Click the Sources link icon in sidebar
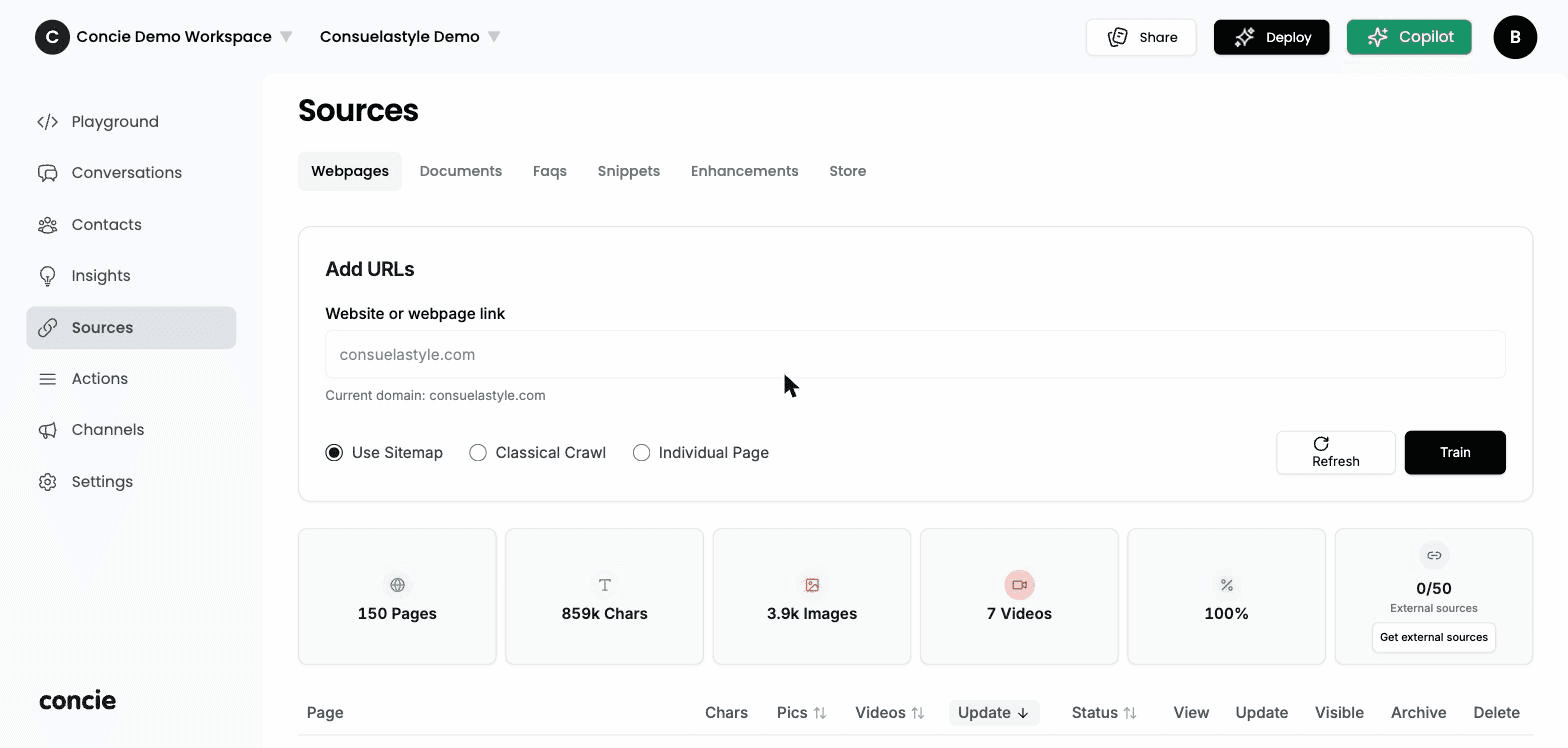 click(47, 328)
